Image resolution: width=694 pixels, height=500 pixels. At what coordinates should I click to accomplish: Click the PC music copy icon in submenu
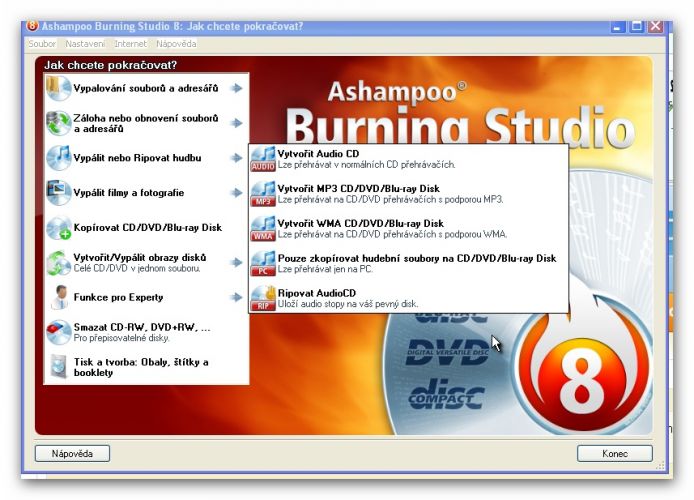(x=263, y=264)
